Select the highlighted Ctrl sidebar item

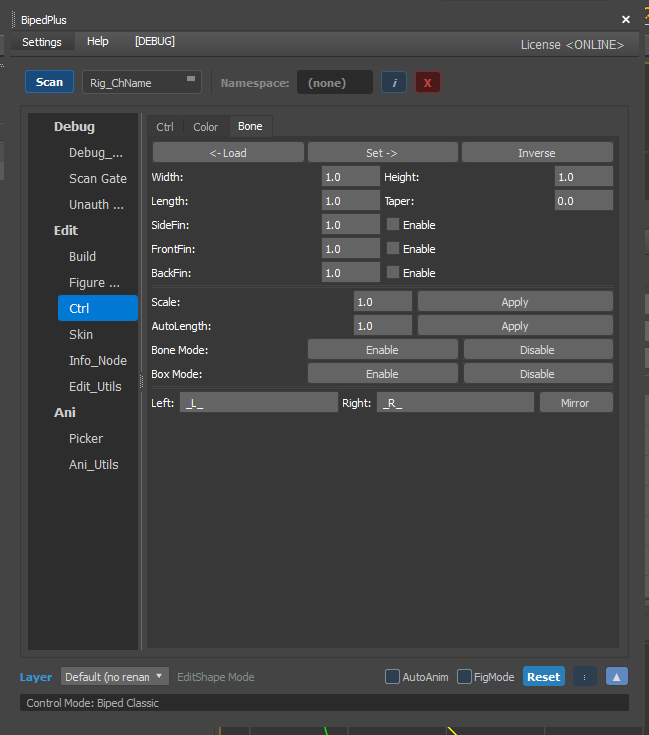pos(97,308)
